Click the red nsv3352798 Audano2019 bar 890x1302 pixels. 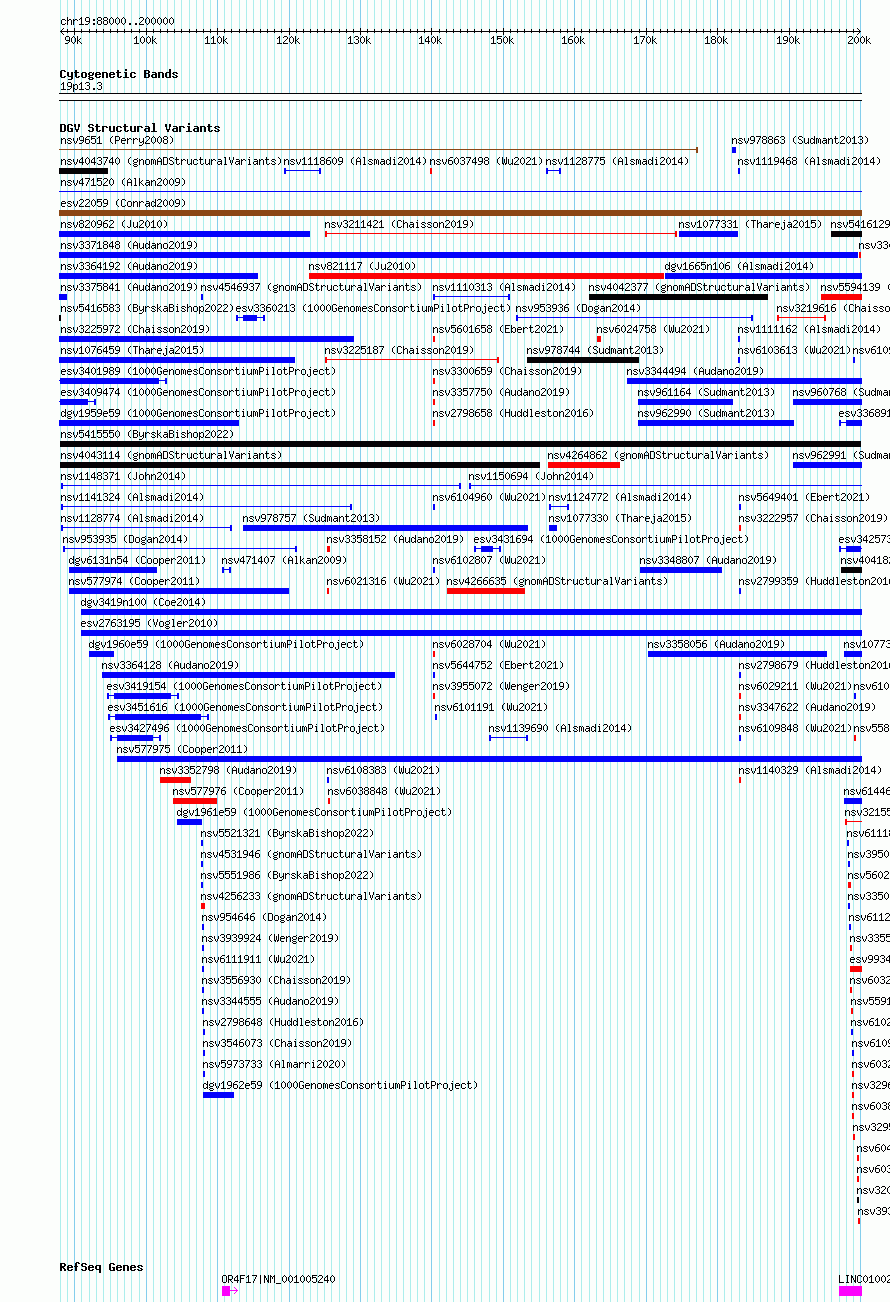(x=175, y=780)
